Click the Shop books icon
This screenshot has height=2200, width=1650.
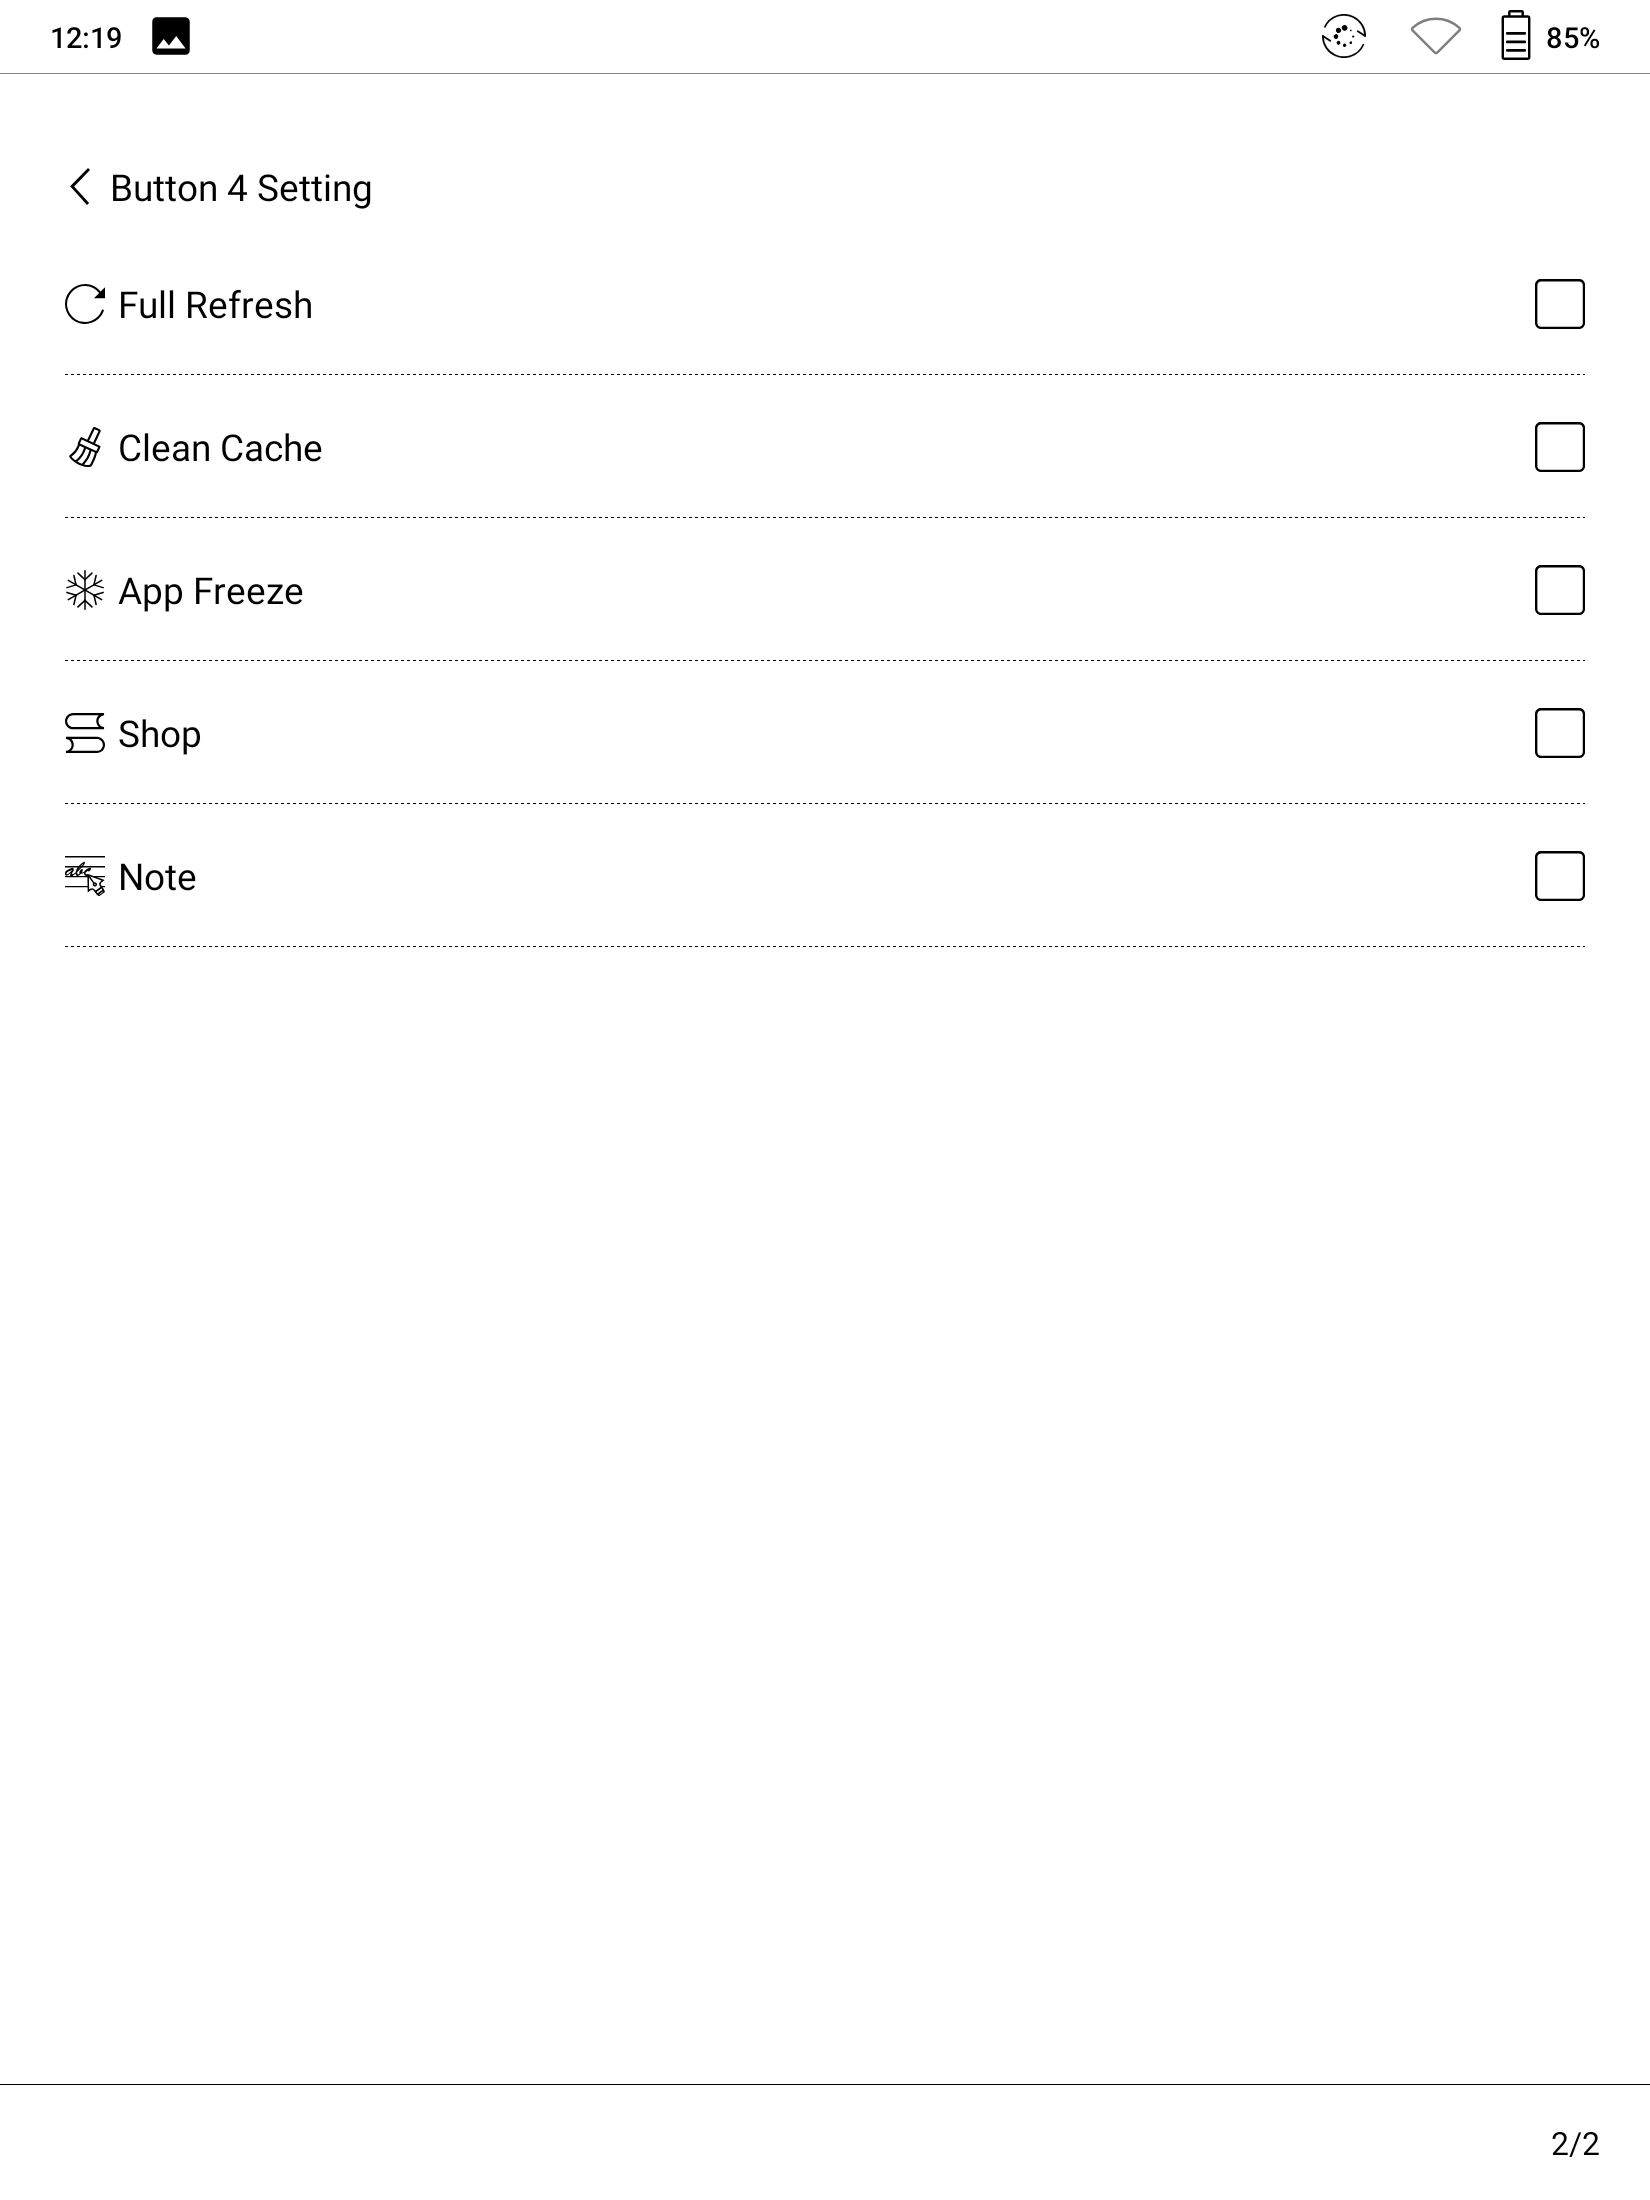85,733
